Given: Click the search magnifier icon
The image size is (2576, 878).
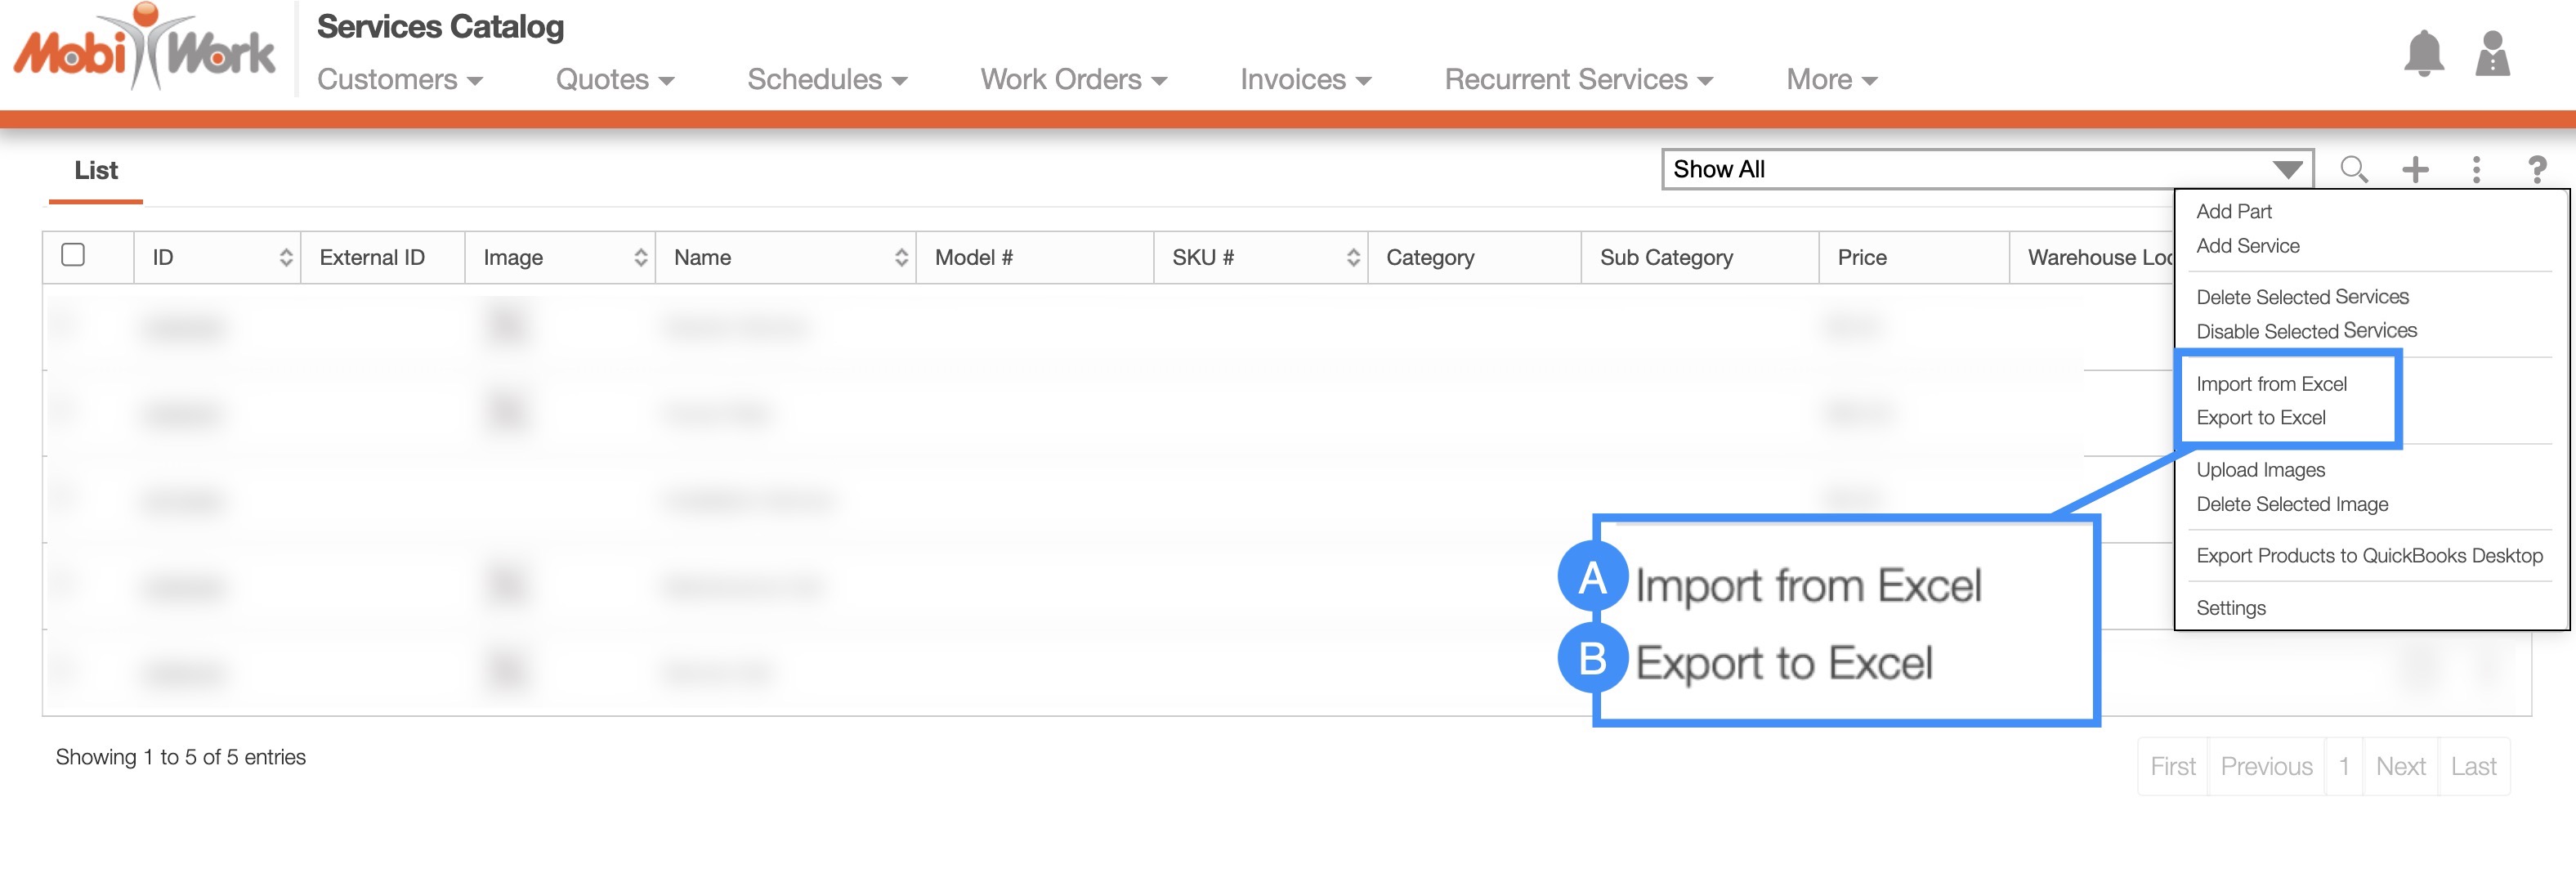Looking at the screenshot, I should 2353,169.
